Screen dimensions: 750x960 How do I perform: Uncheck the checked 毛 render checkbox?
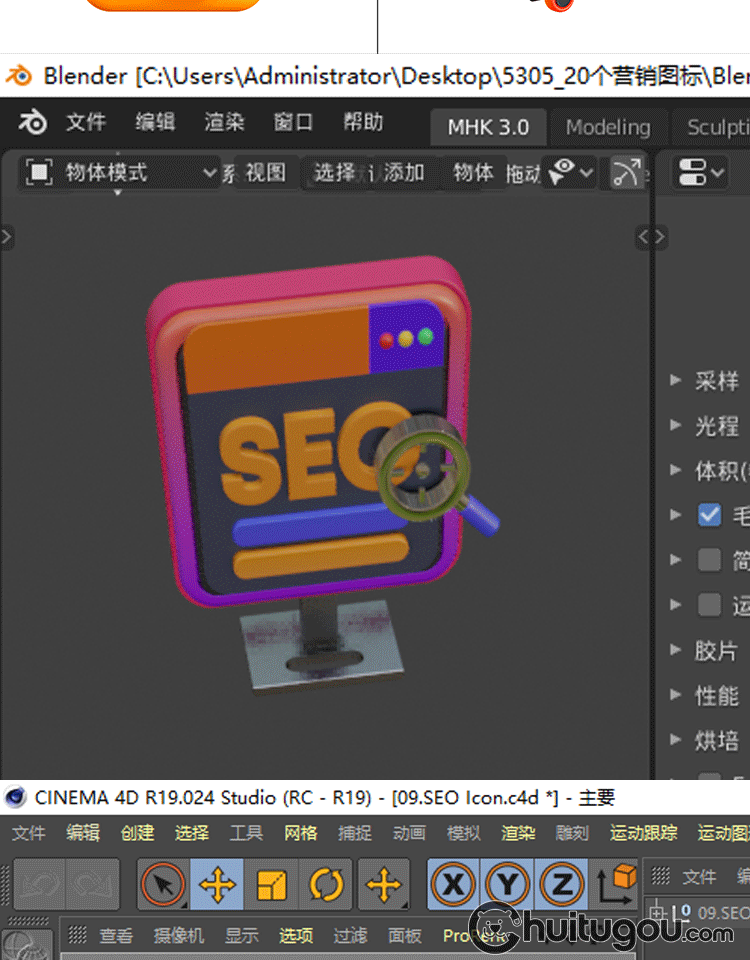[709, 515]
